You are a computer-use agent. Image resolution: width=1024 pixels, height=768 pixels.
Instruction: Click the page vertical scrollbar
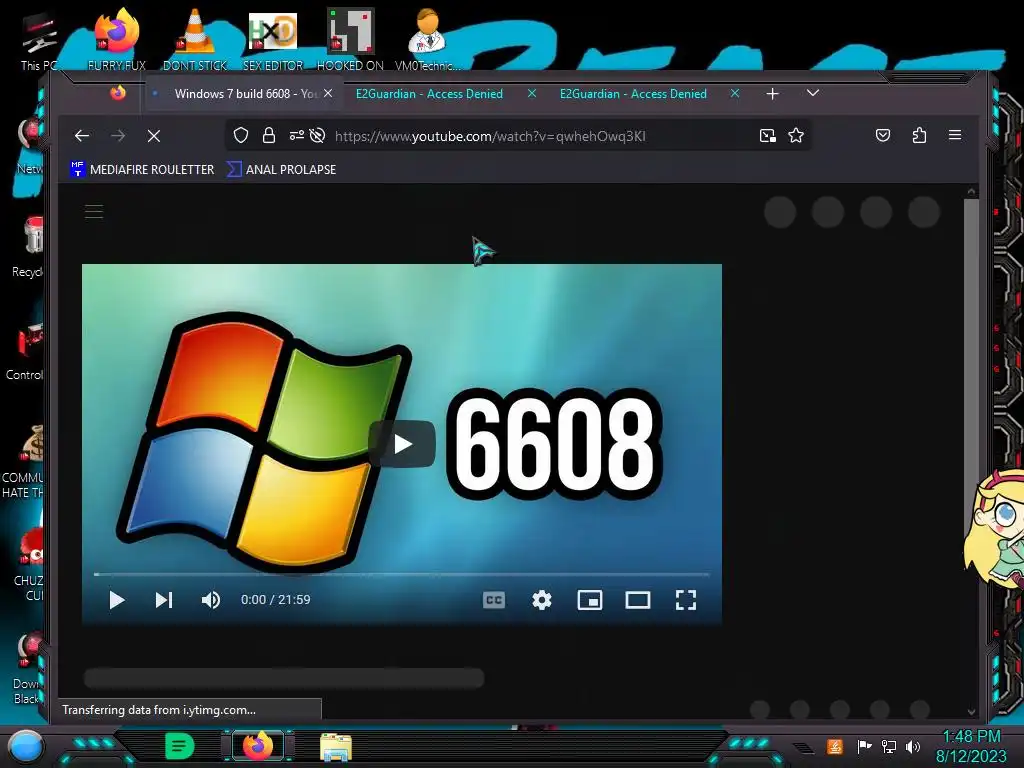tap(971, 451)
